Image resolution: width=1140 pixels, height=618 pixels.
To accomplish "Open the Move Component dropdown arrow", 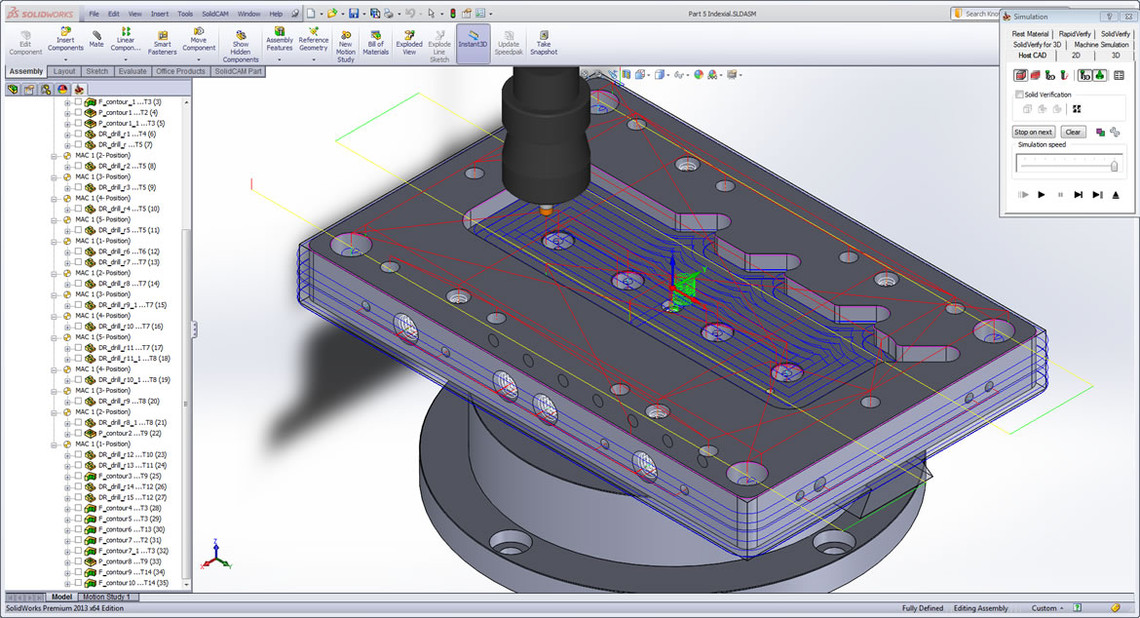I will click(198, 60).
